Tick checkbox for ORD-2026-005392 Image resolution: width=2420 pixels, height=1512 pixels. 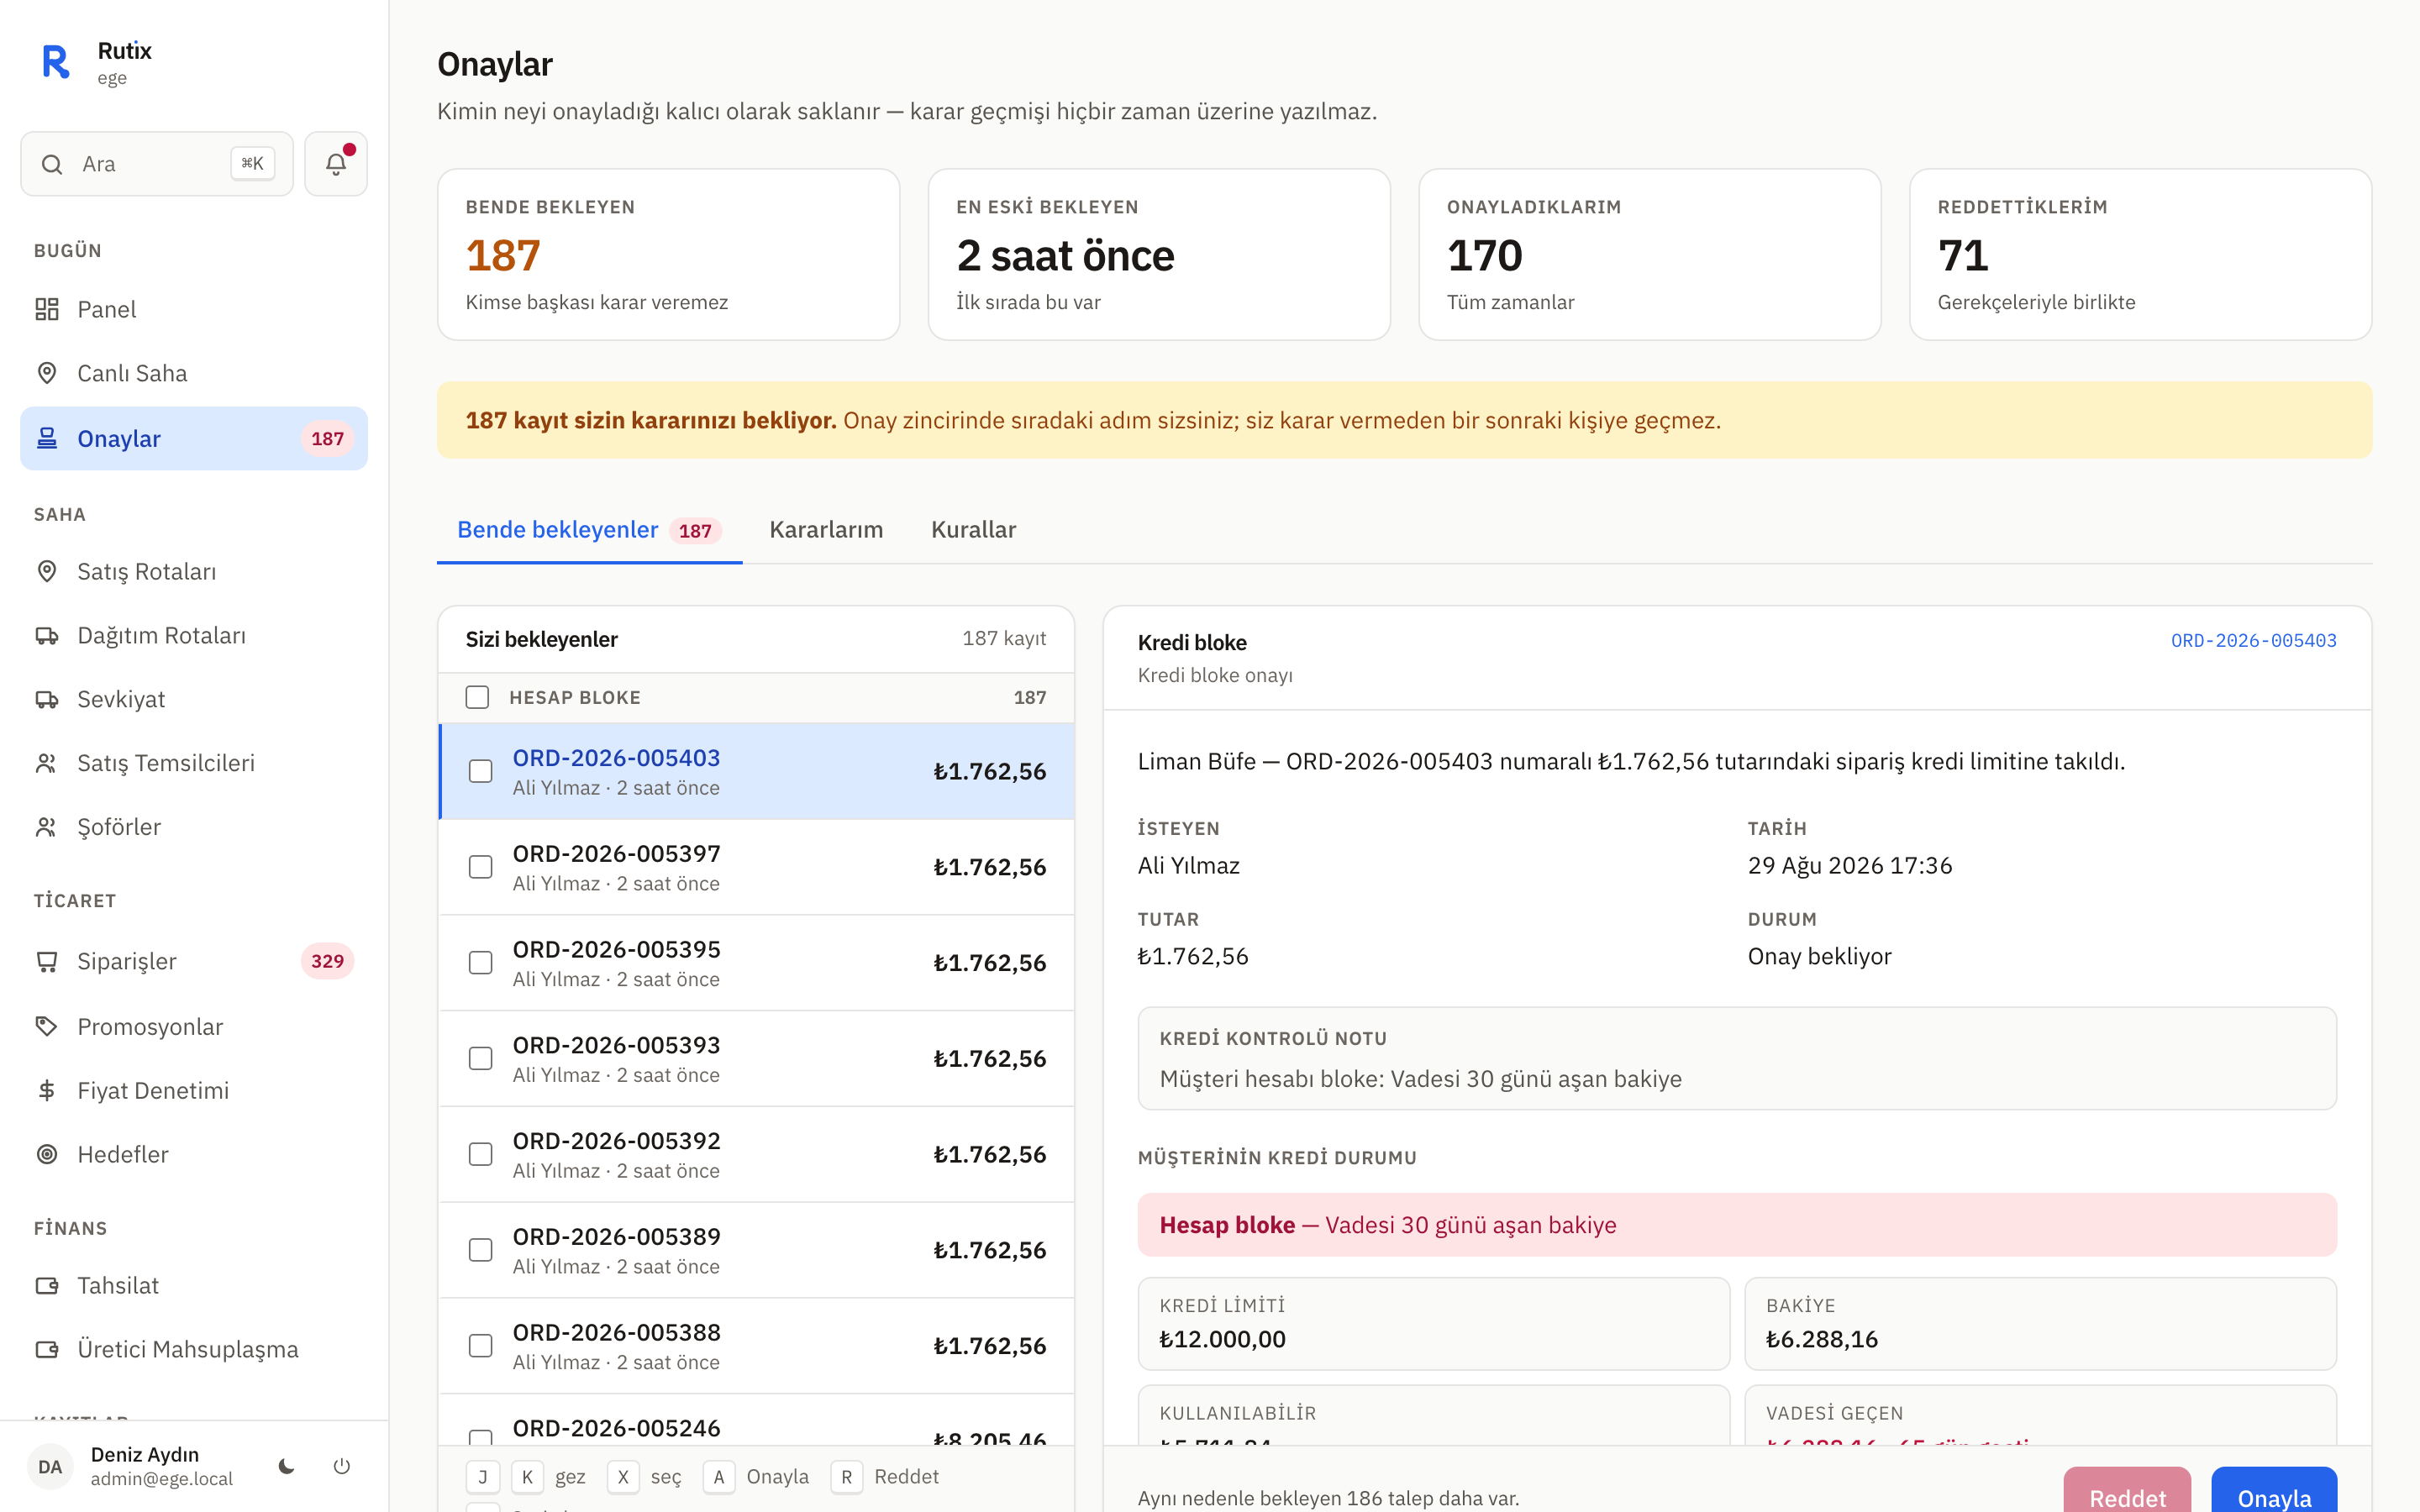481,1154
